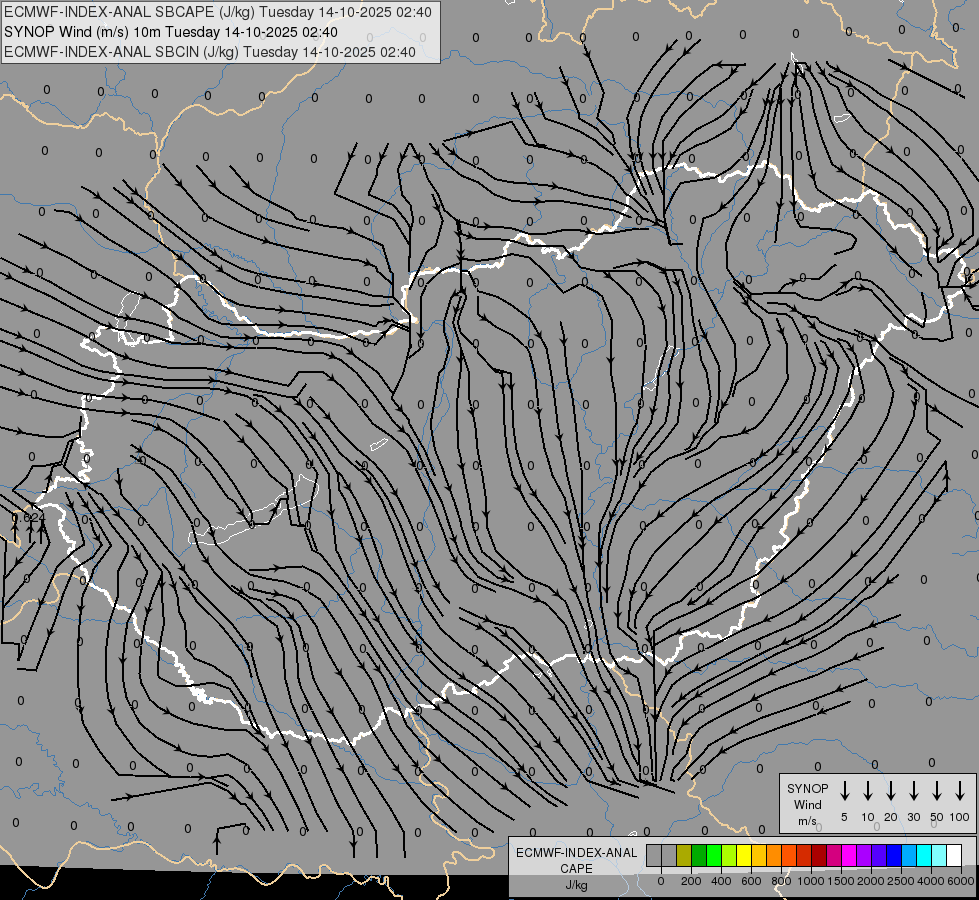Click the 600 tick label on CAPE scale
This screenshot has height=900, width=979.
(751, 881)
